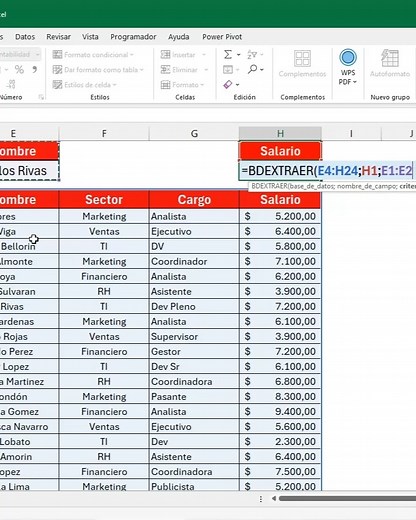Open the Programador tab
This screenshot has height=520, width=416.
click(133, 37)
